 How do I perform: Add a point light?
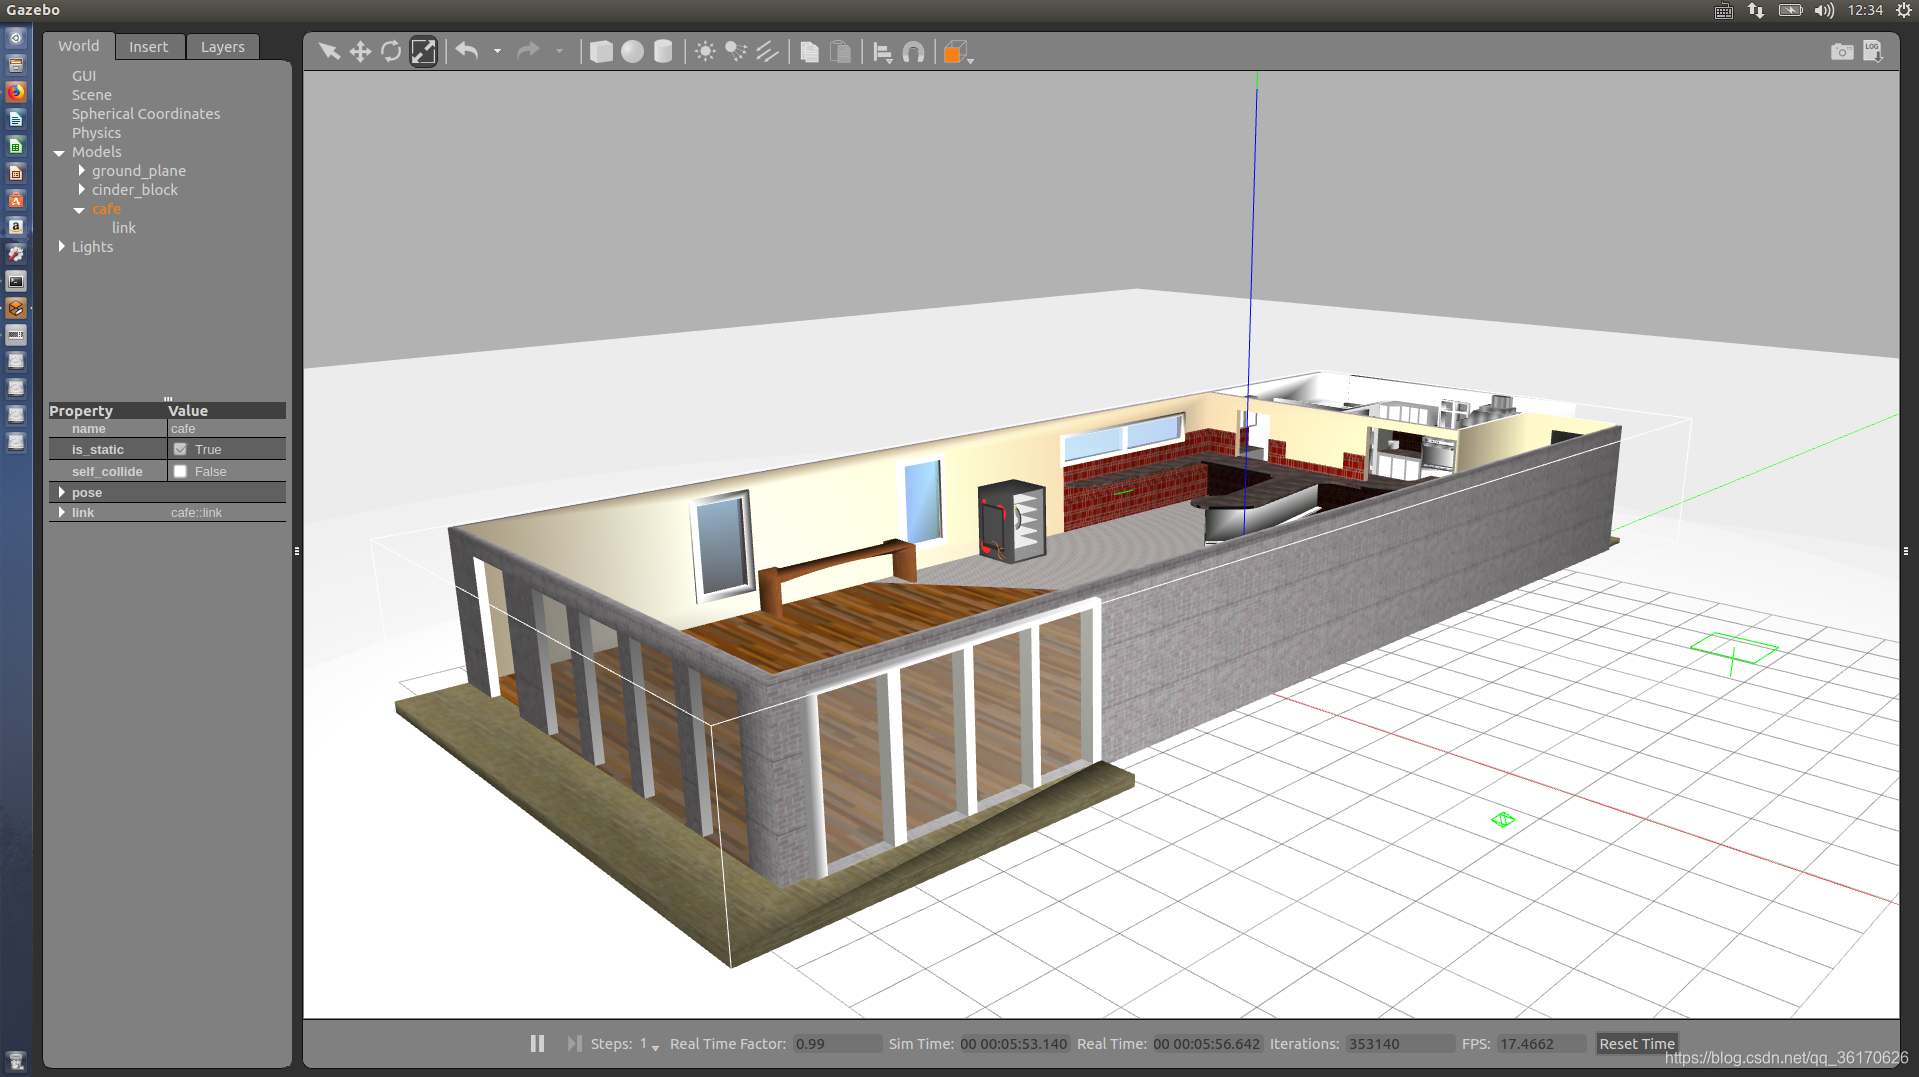click(705, 51)
